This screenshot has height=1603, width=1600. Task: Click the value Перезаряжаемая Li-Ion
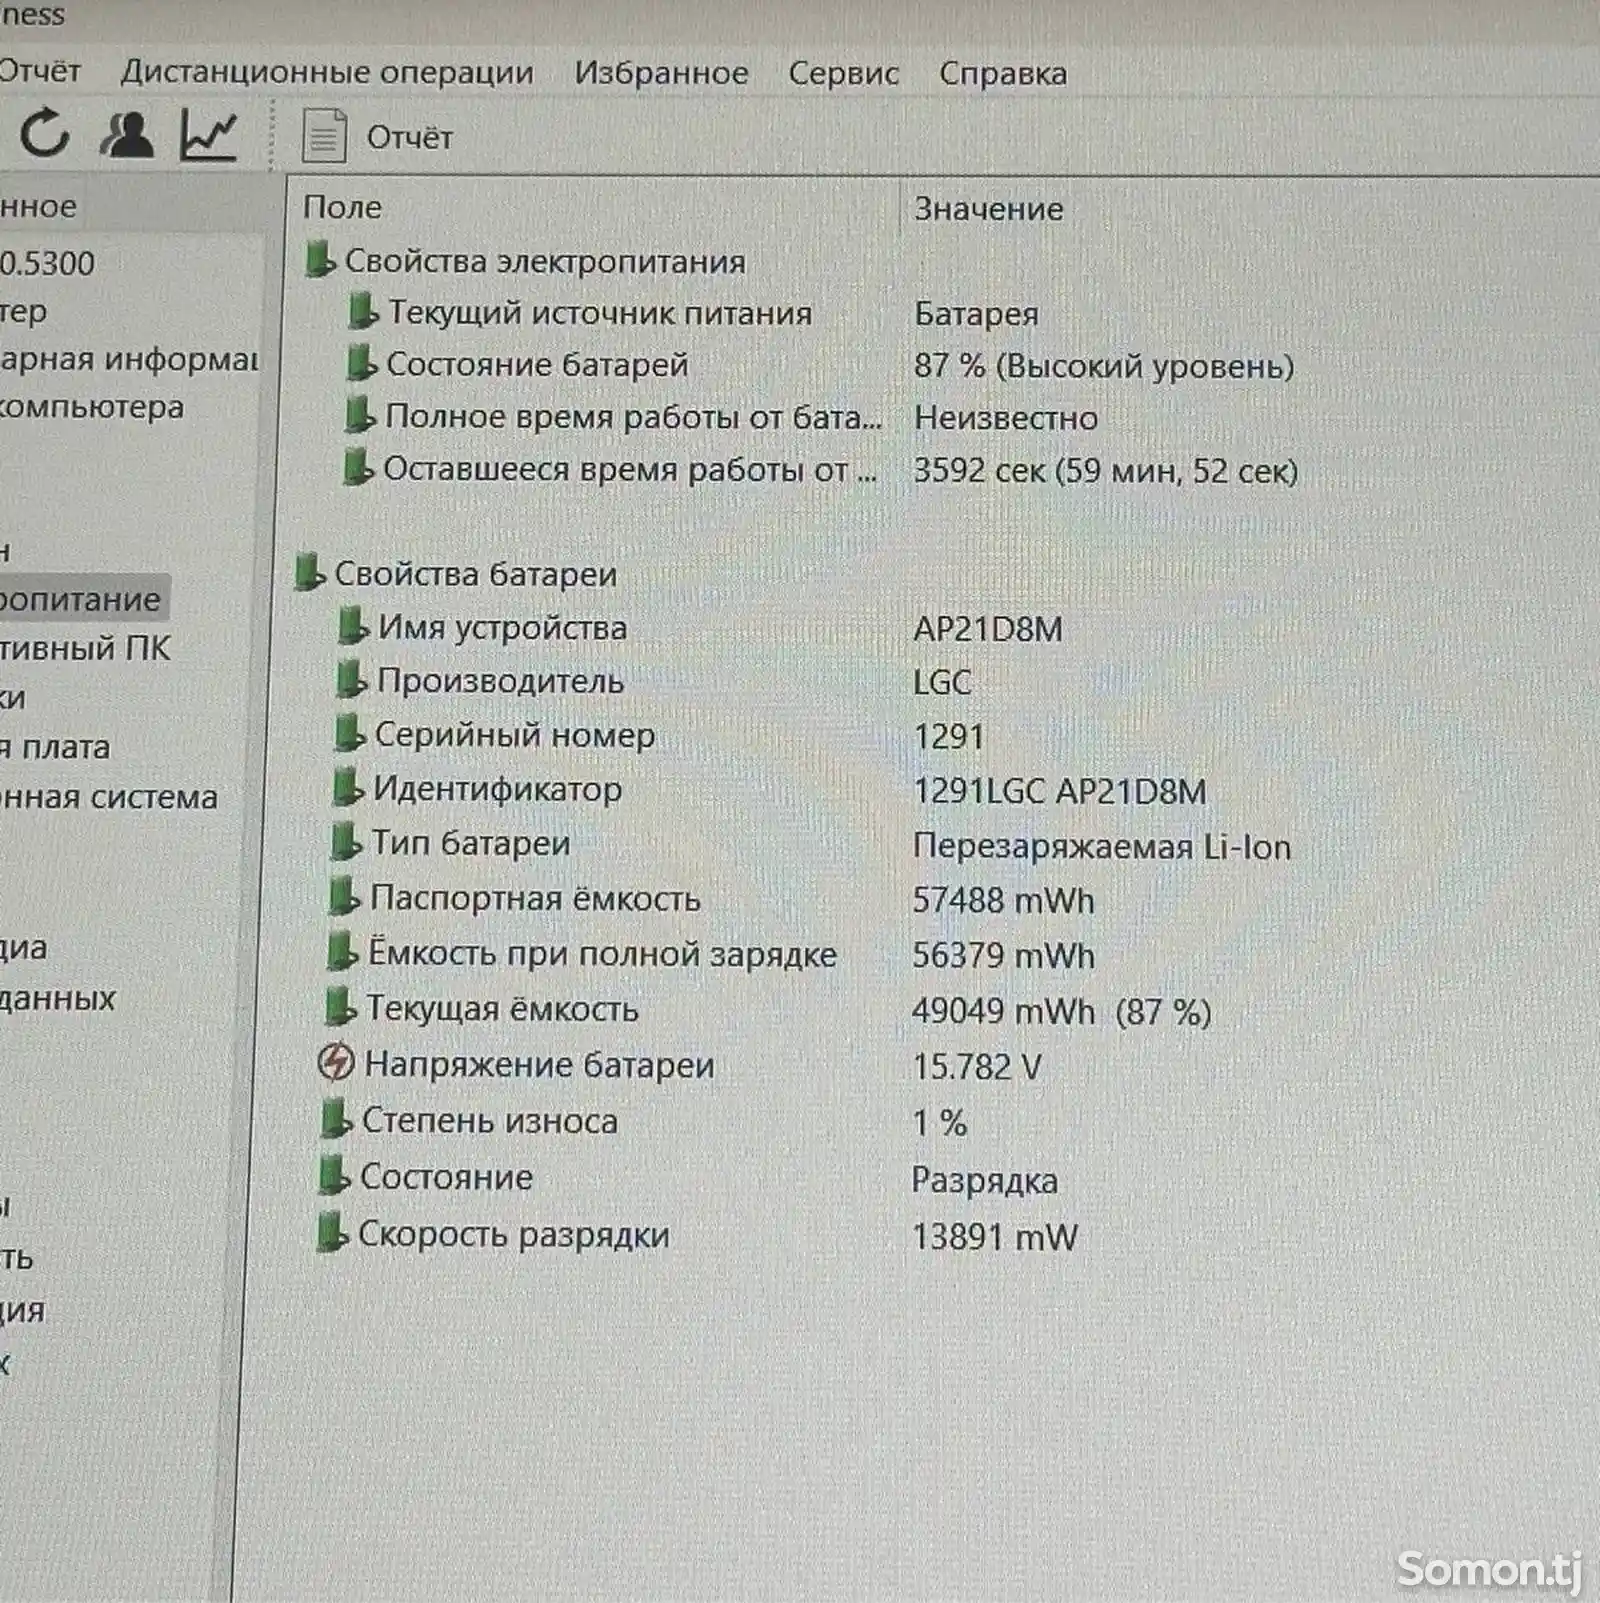1102,847
